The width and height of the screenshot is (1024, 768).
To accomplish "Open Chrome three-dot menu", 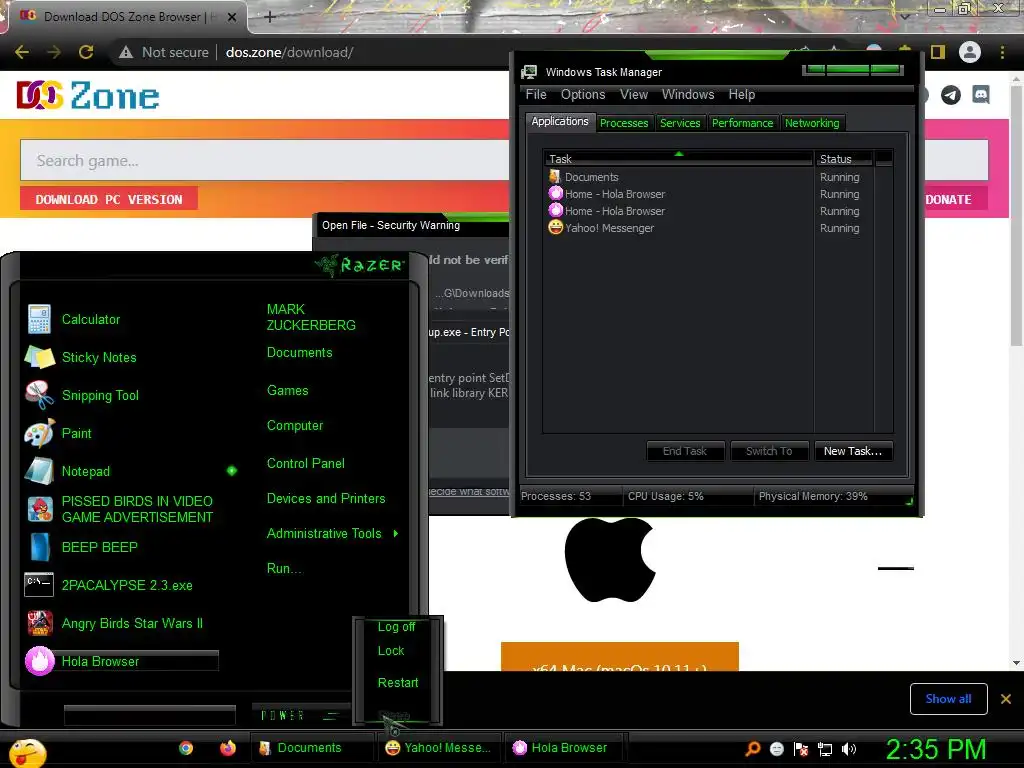I will coord(1002,52).
